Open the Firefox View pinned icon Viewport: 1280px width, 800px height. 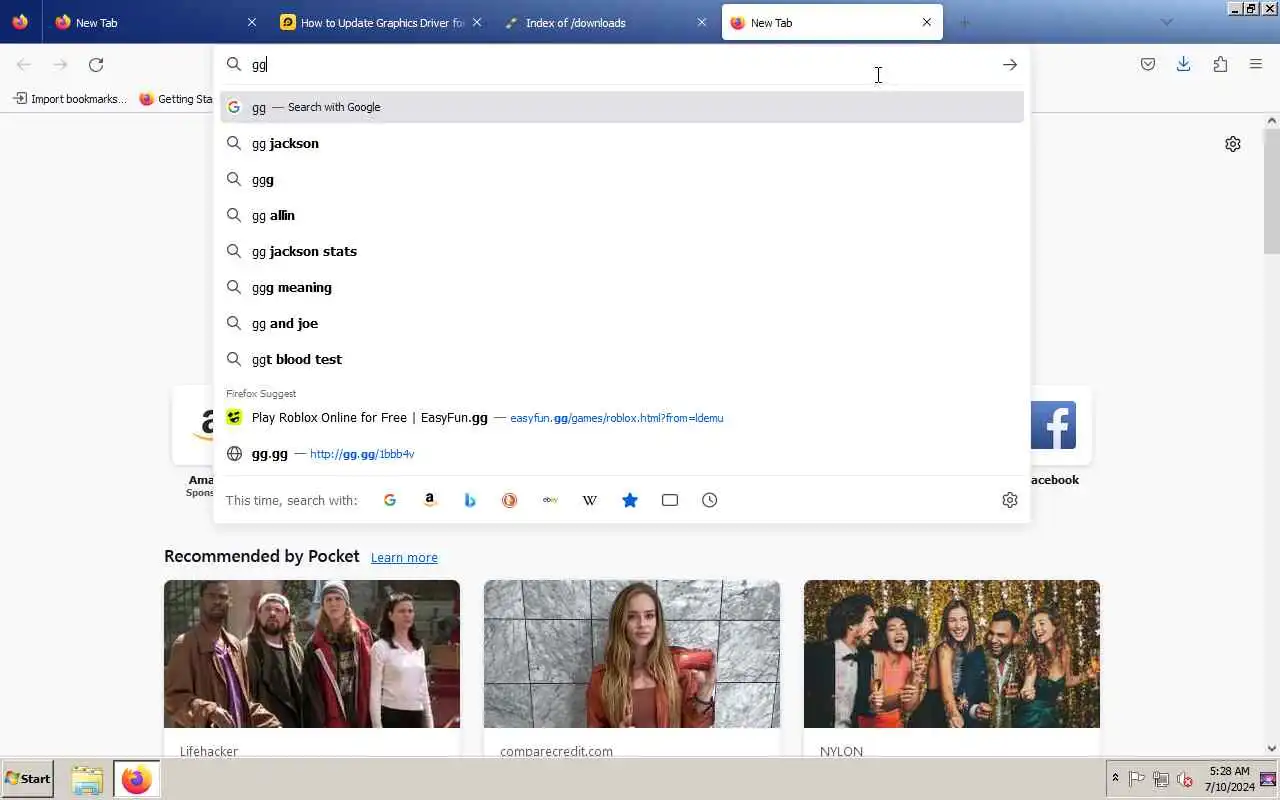(20, 22)
